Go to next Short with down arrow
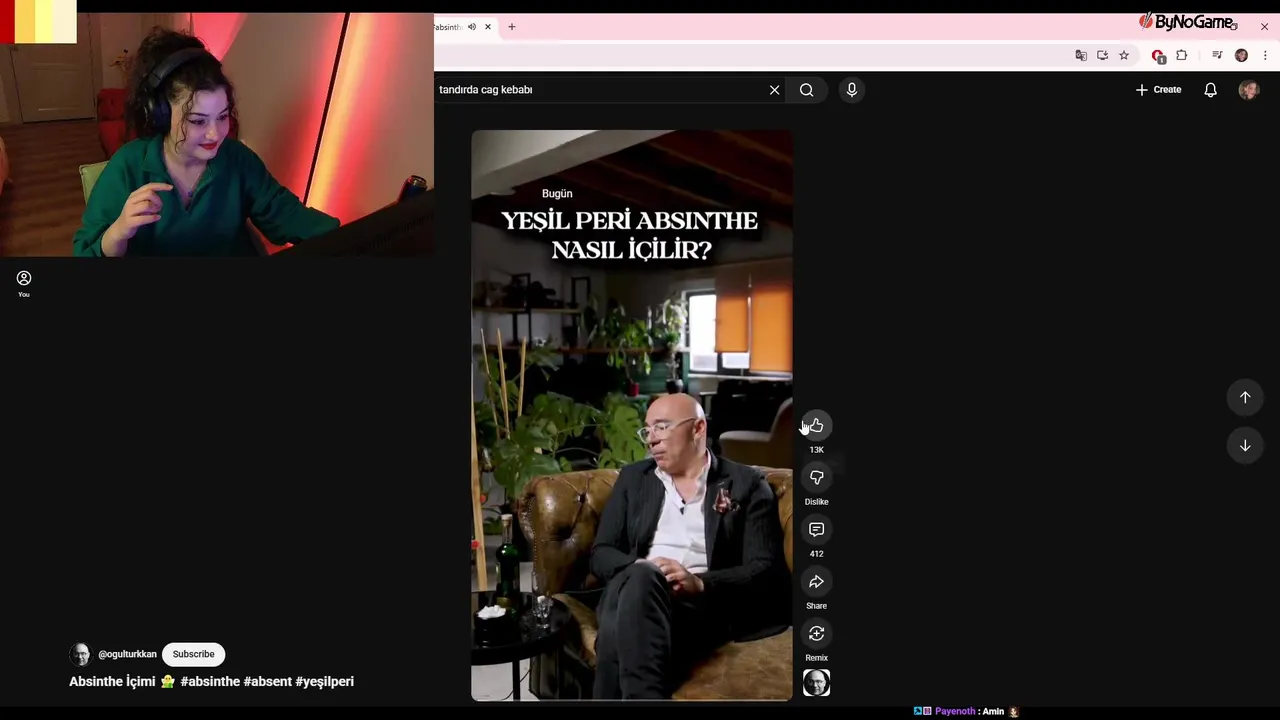The image size is (1280, 720). (1245, 445)
